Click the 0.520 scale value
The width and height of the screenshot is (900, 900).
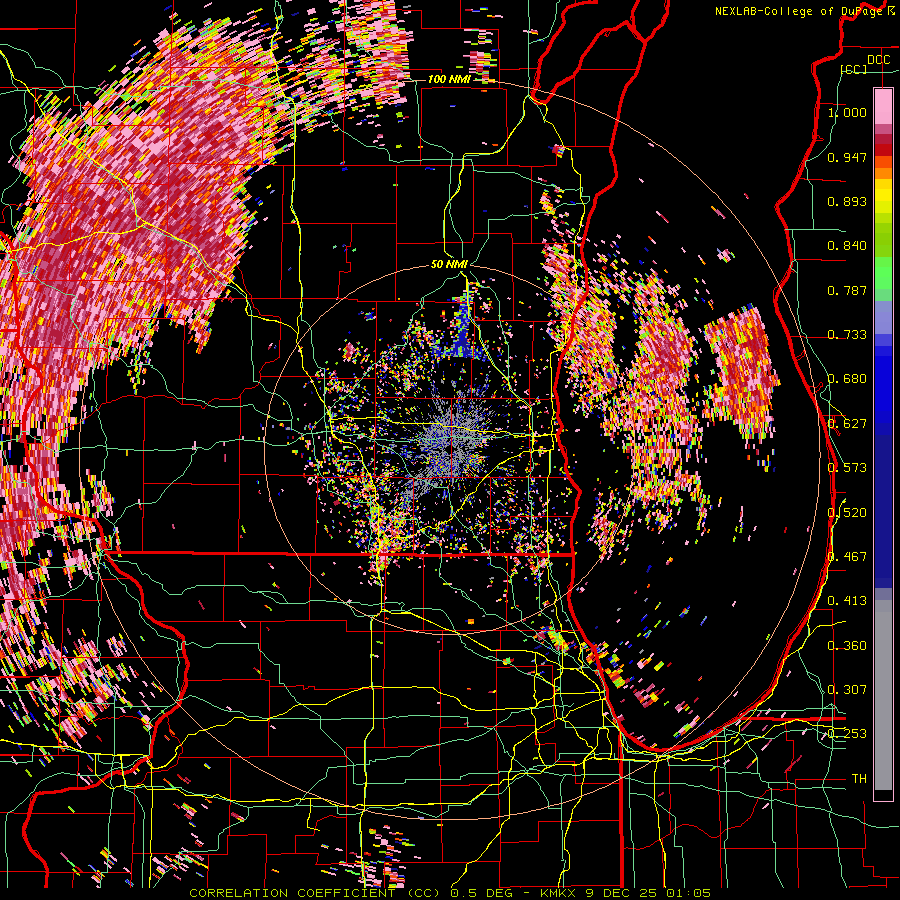[847, 511]
